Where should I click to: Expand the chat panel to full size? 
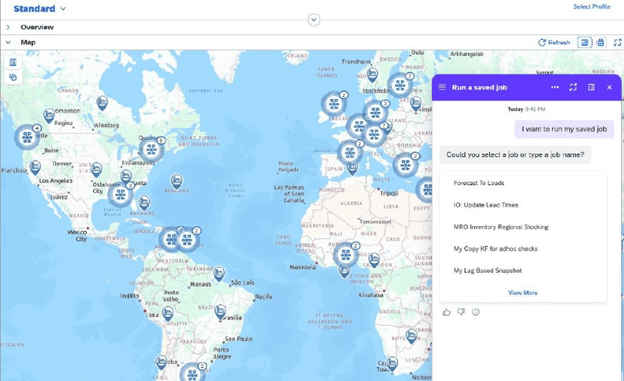[573, 87]
